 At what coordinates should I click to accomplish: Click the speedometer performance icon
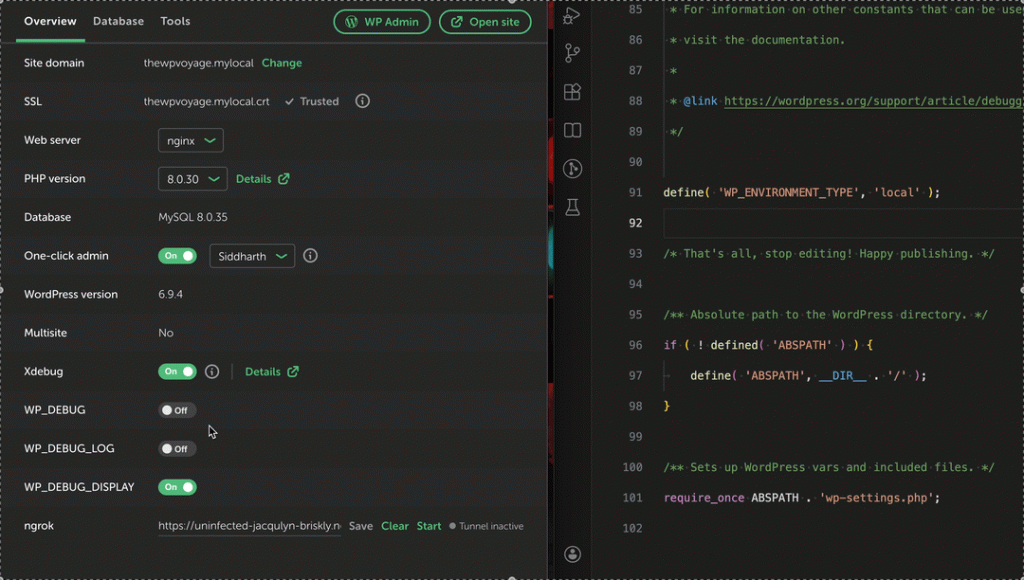click(572, 170)
